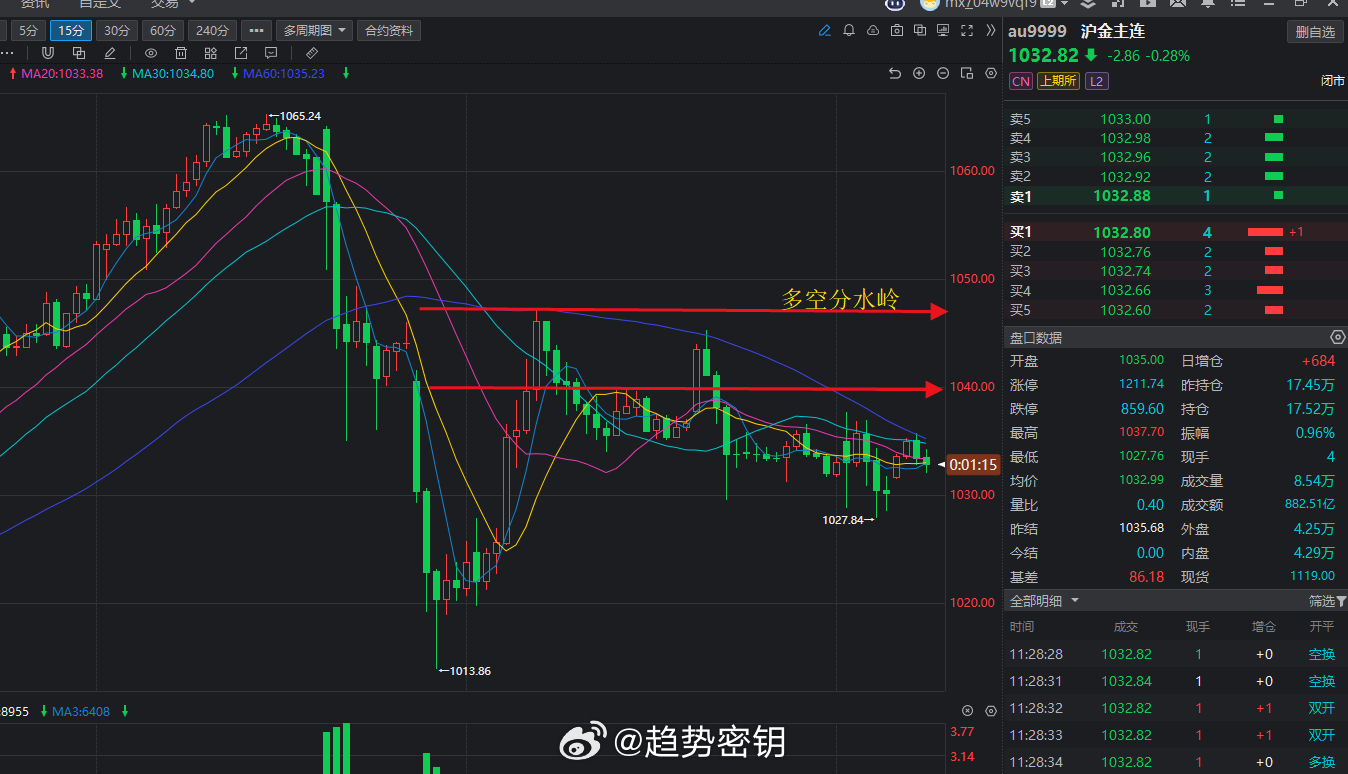This screenshot has width=1348, height=774.
Task: Click the trade row at 11:28:31
Action: click(1174, 681)
